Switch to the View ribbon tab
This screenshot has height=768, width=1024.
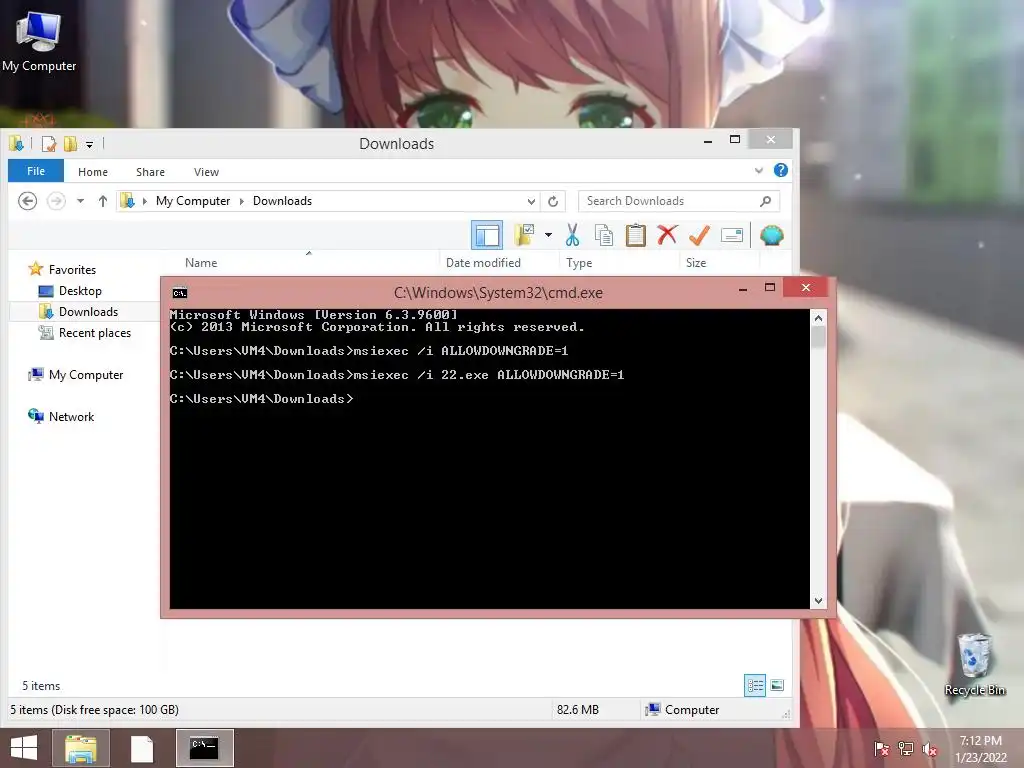tap(206, 172)
